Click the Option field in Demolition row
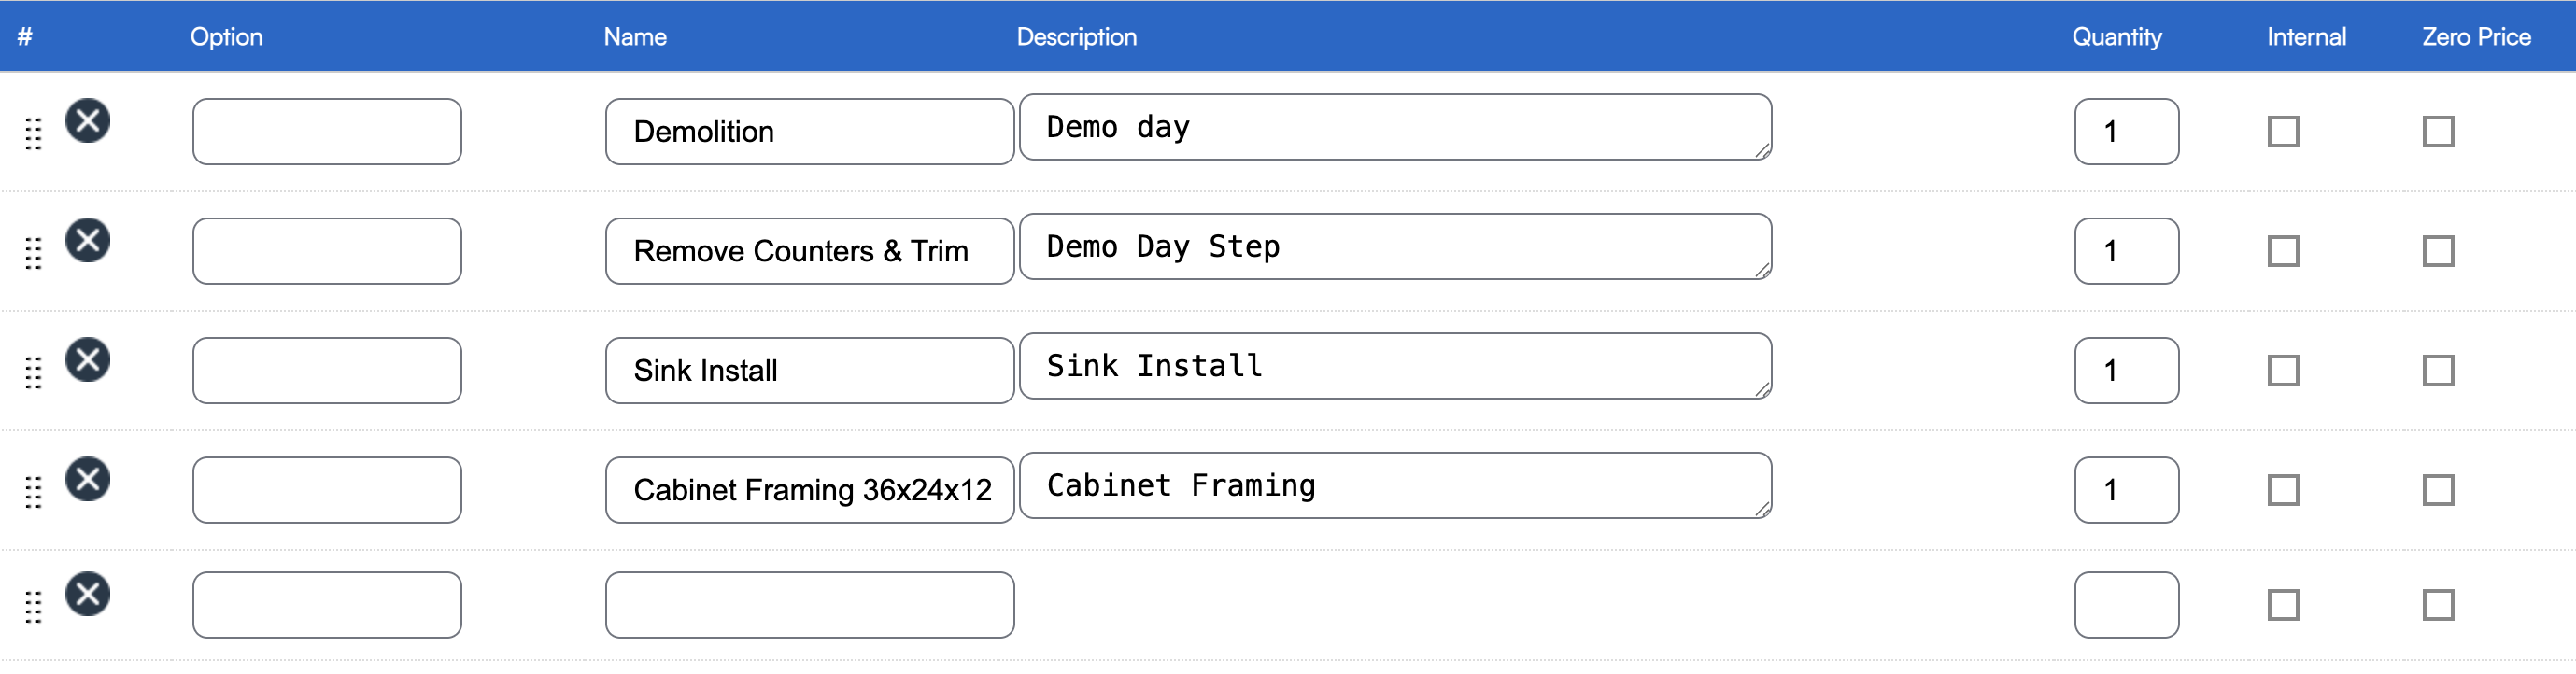Viewport: 2576px width, 674px height. click(x=327, y=131)
